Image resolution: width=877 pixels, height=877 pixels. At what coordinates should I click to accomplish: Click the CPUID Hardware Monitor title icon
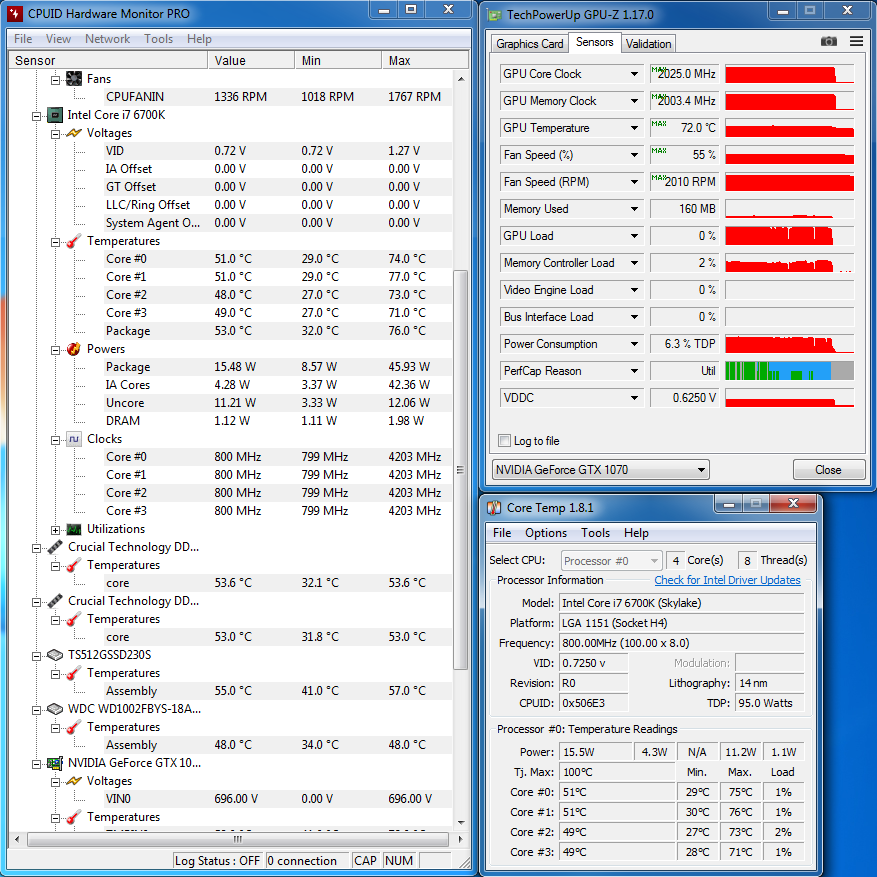point(15,13)
